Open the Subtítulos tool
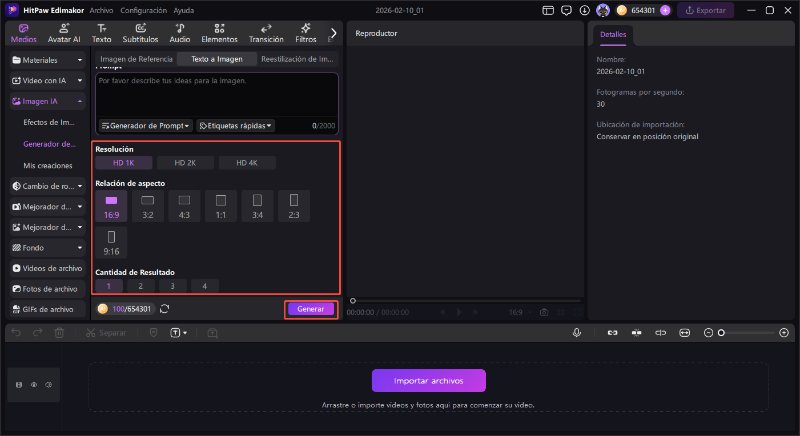 click(140, 33)
